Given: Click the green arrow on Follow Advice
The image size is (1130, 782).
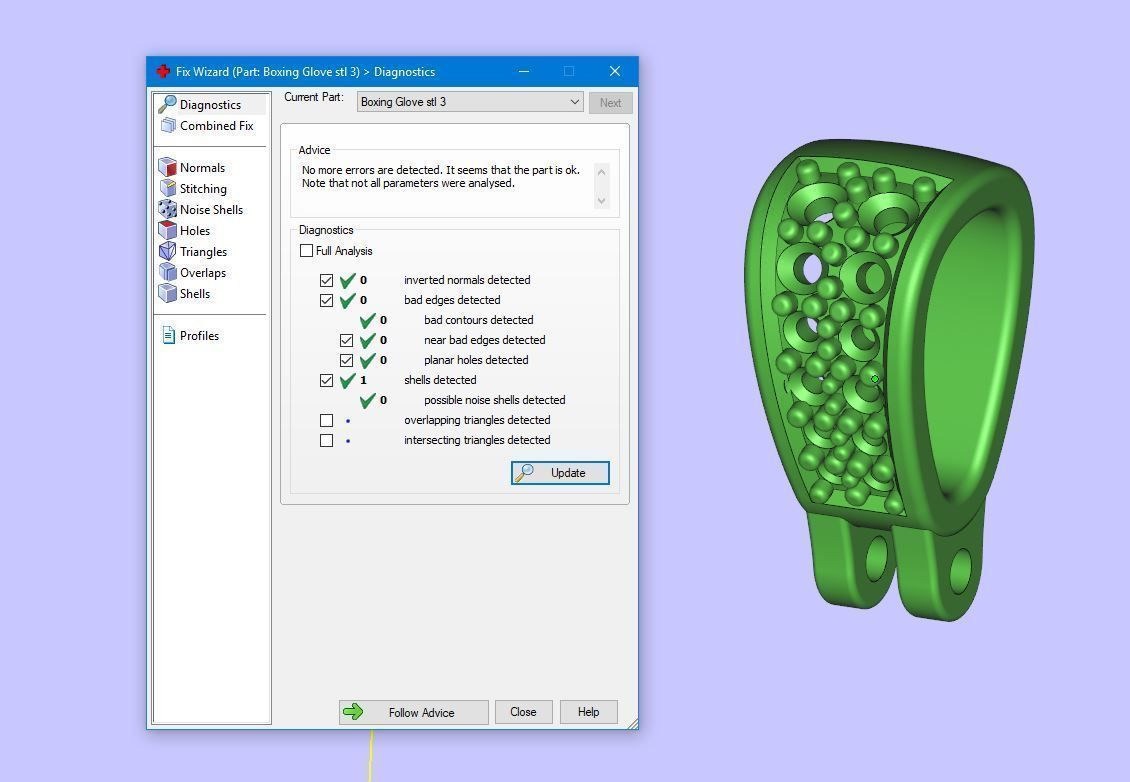Looking at the screenshot, I should tap(353, 712).
